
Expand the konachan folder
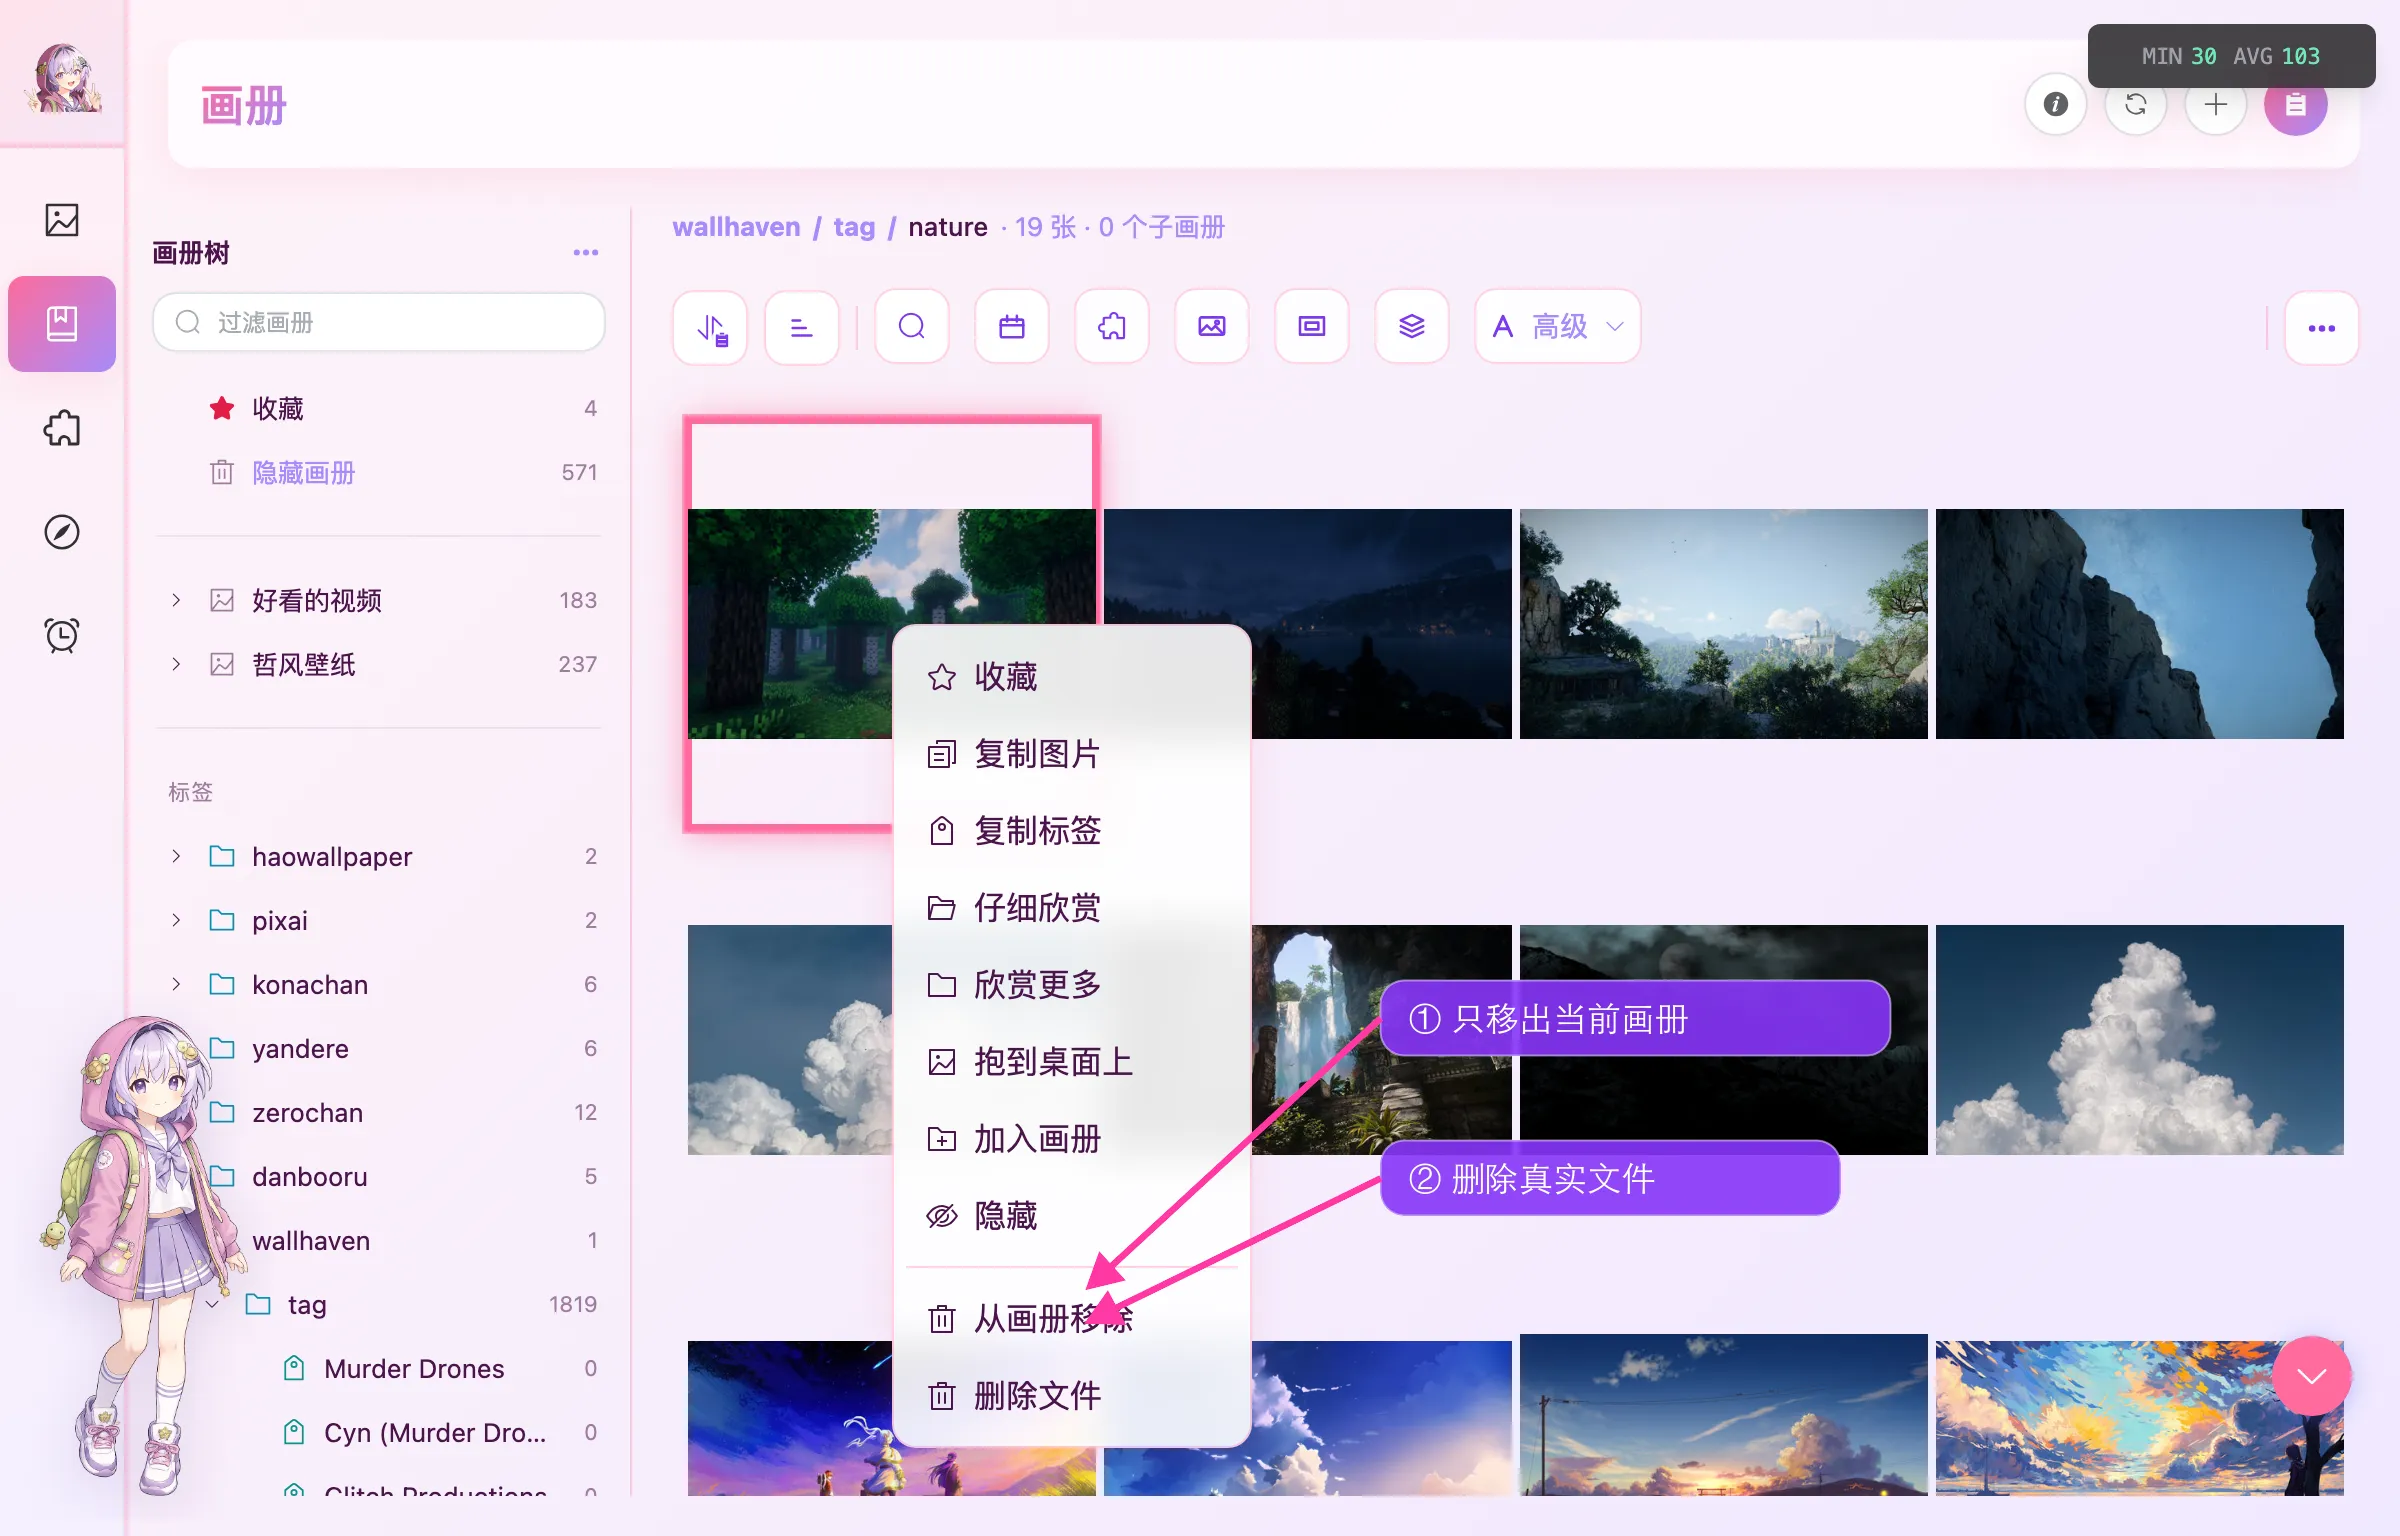click(176, 984)
